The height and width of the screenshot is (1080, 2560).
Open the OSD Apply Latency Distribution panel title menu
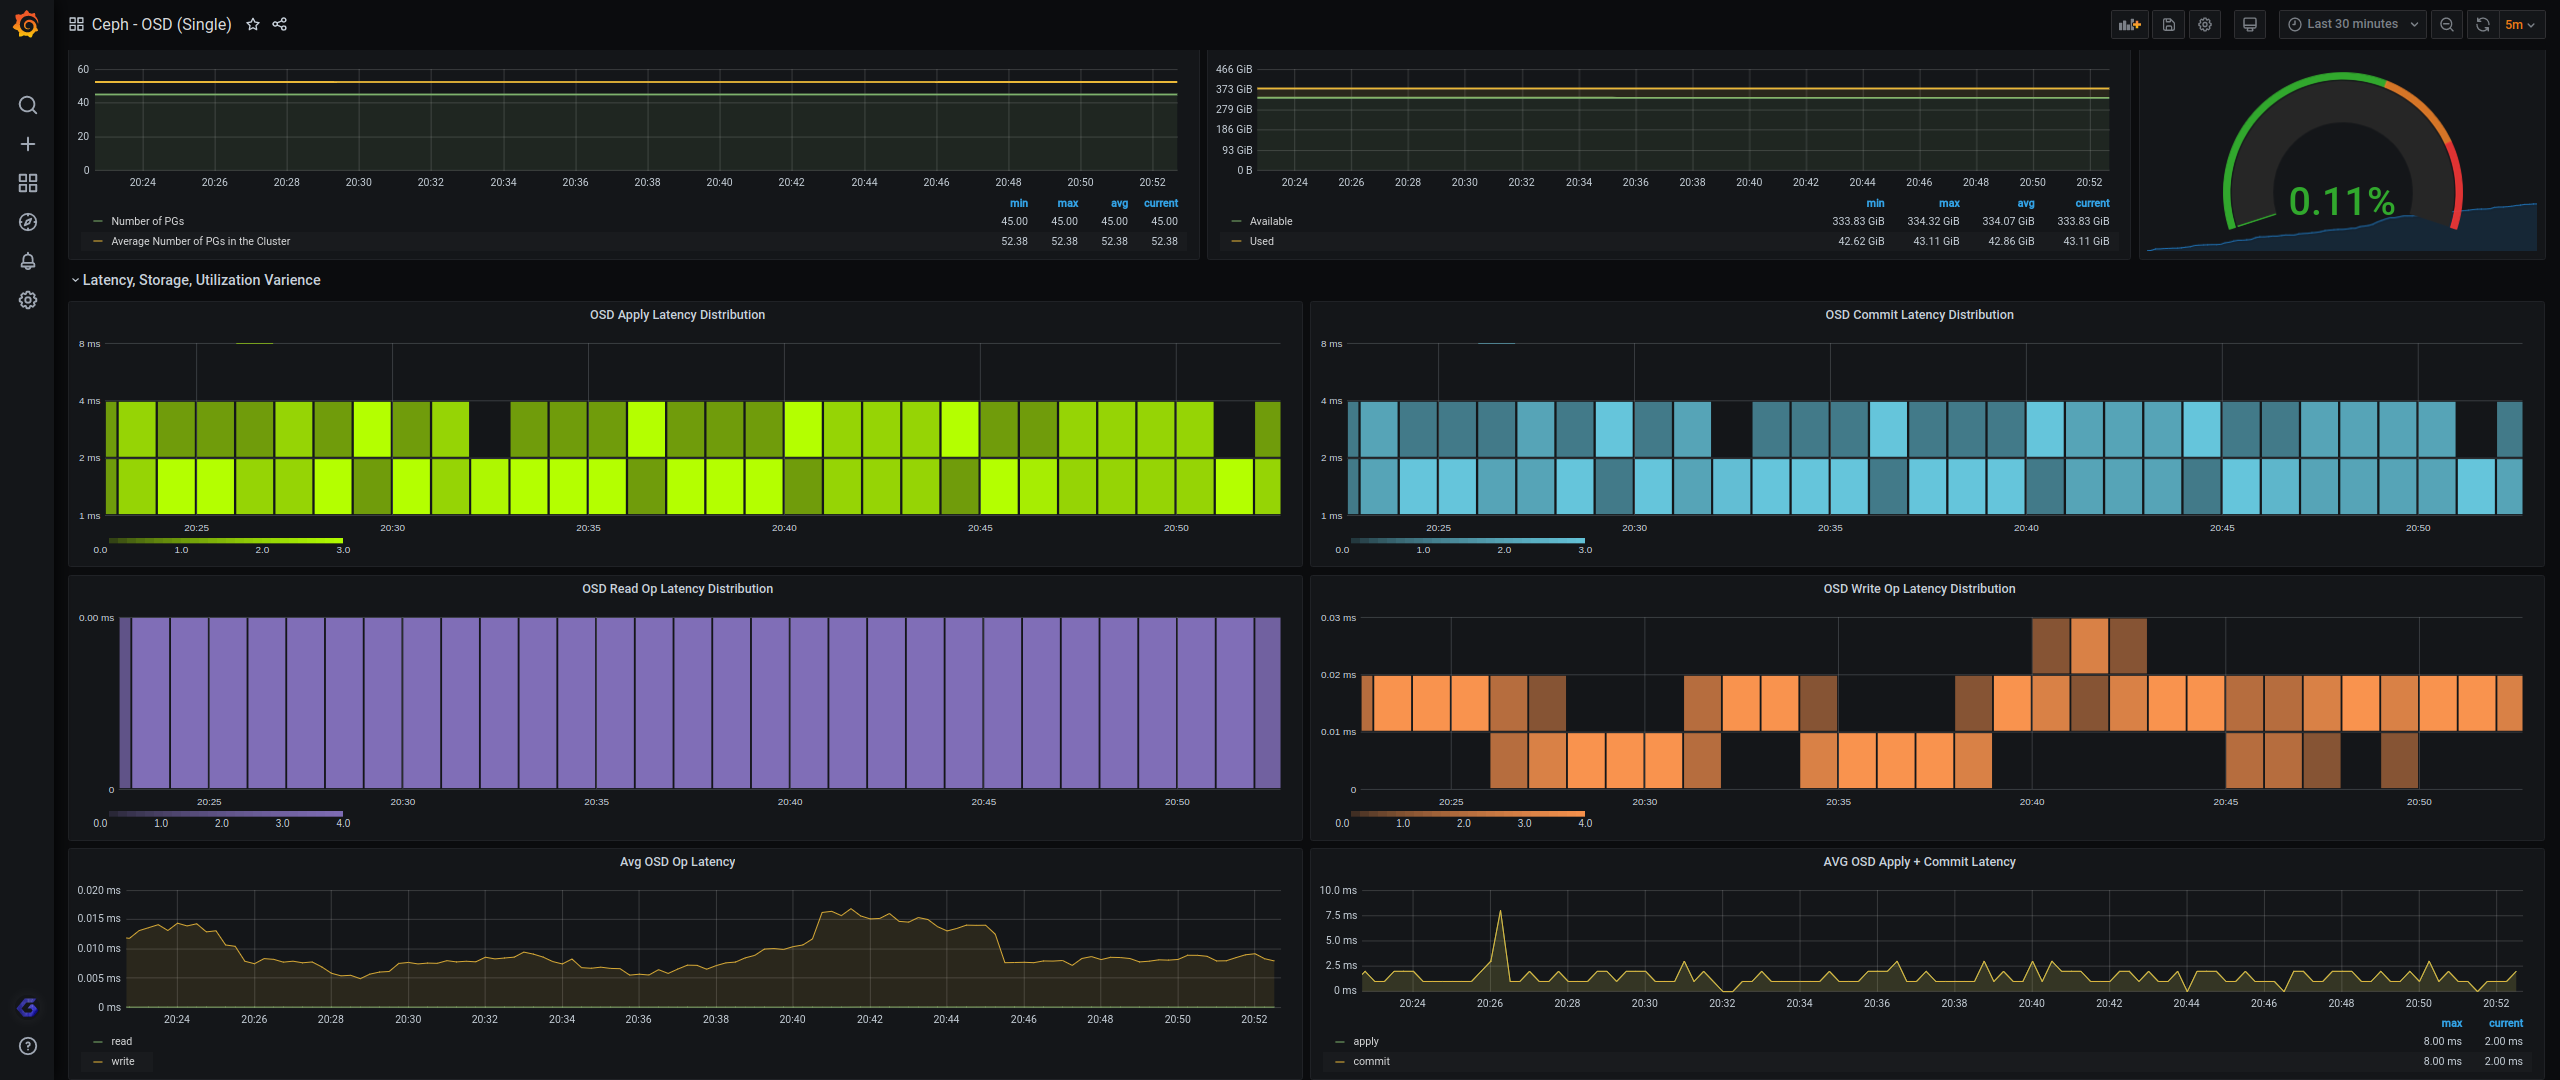677,315
